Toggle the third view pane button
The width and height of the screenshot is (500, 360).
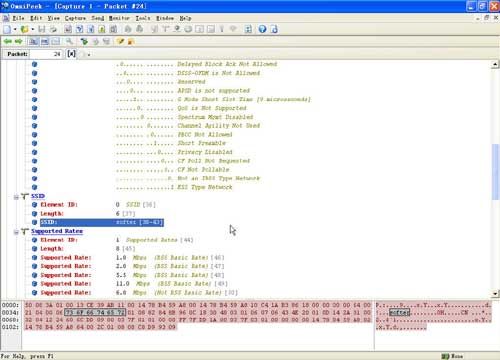pos(56,41)
